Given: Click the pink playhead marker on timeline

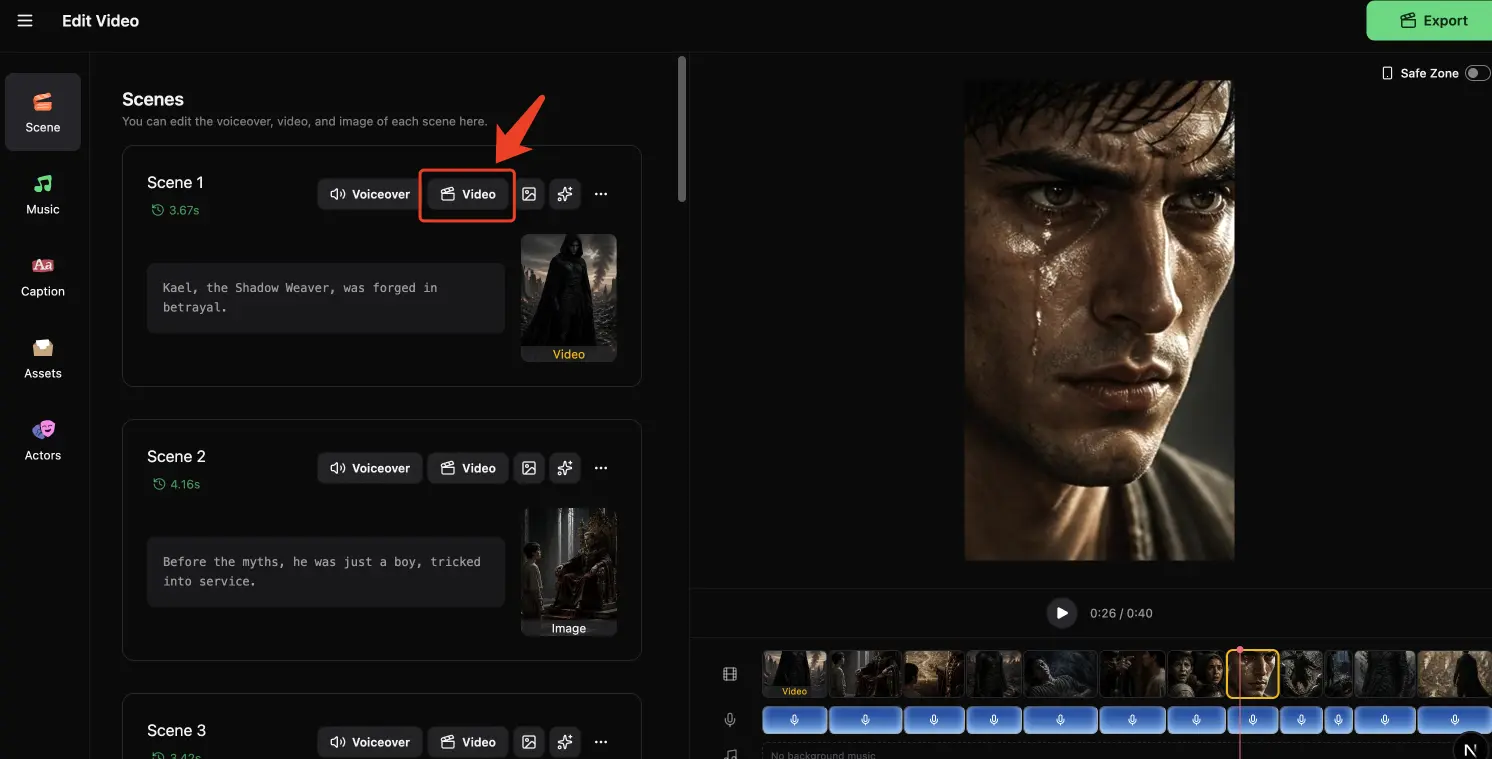Looking at the screenshot, I should (x=1240, y=650).
